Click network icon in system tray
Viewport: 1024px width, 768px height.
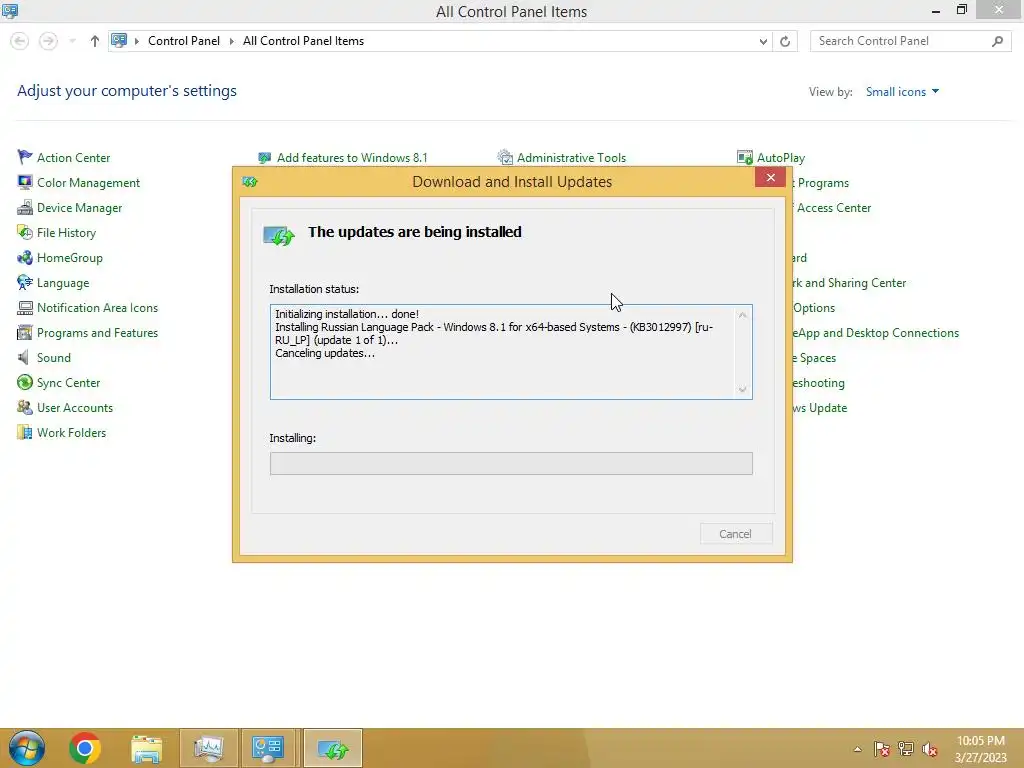[x=906, y=749]
